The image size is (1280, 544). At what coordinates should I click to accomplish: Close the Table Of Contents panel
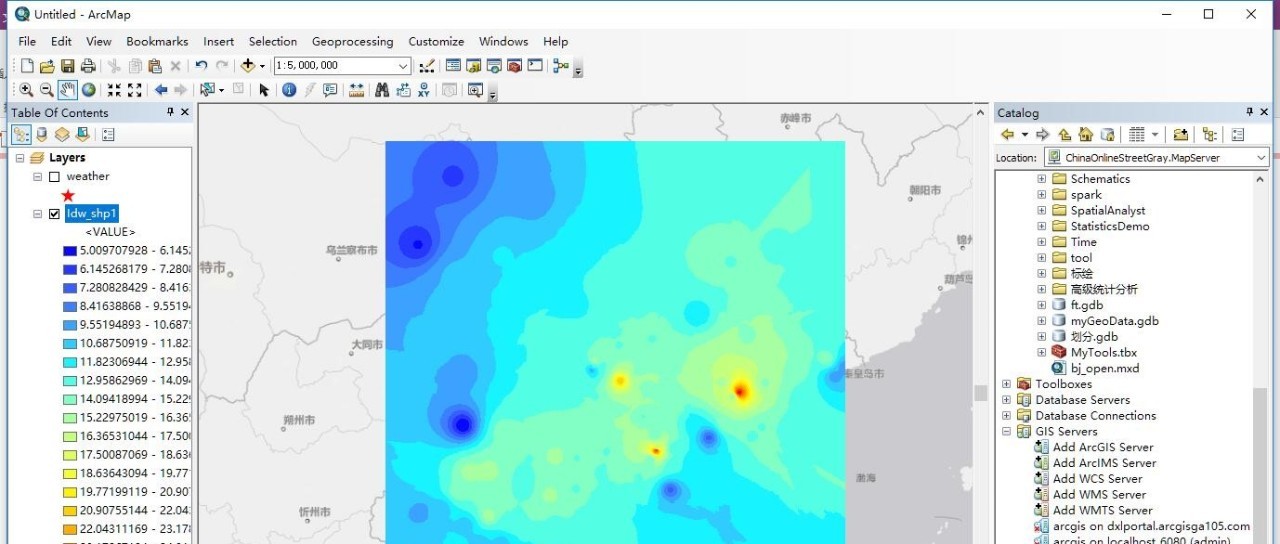[x=185, y=112]
